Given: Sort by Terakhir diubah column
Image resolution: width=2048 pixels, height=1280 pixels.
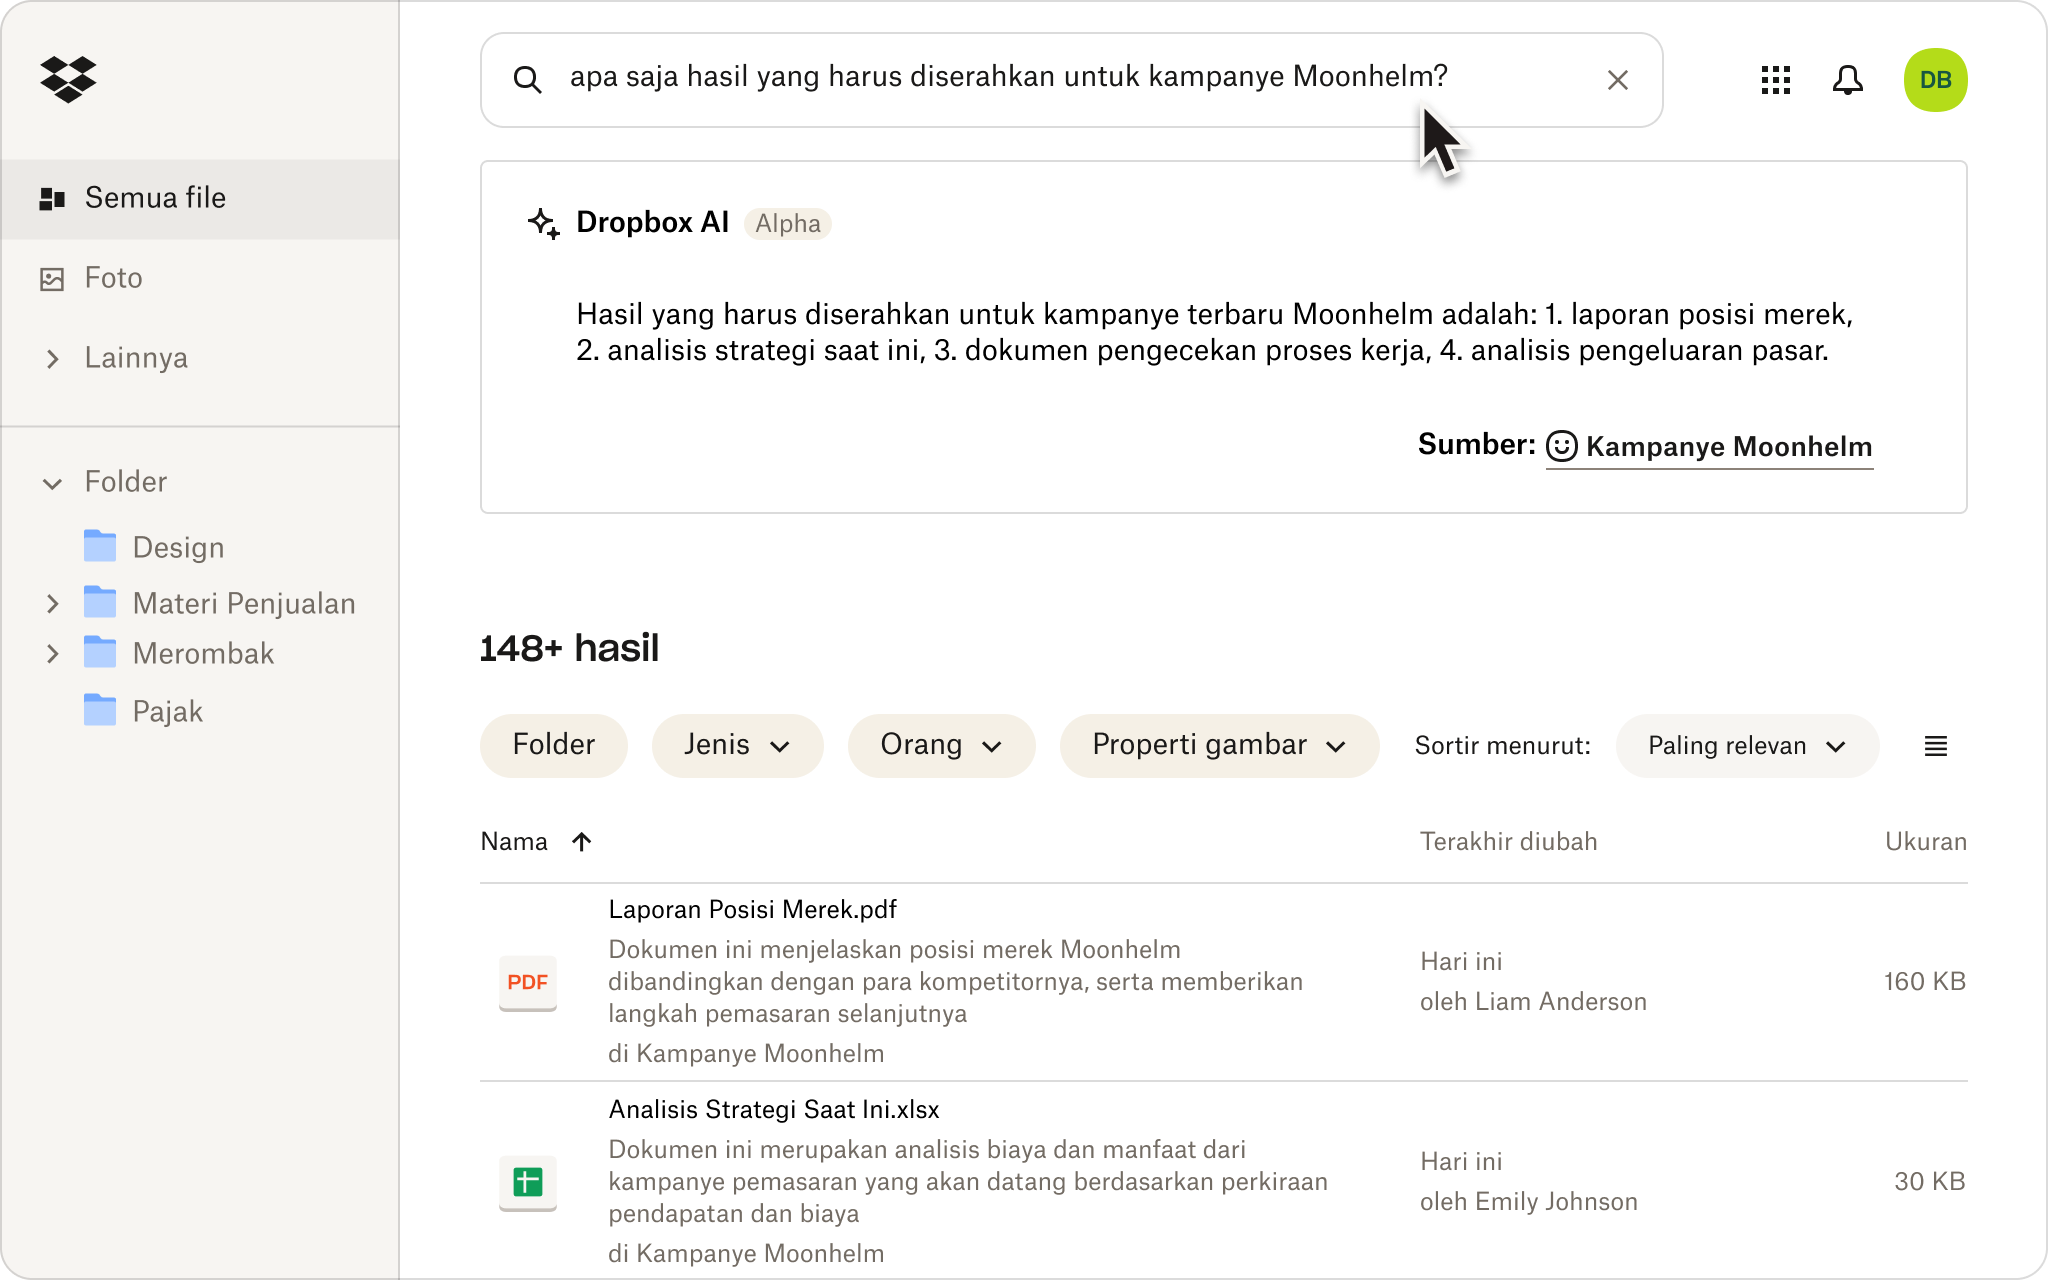Looking at the screenshot, I should (1508, 842).
